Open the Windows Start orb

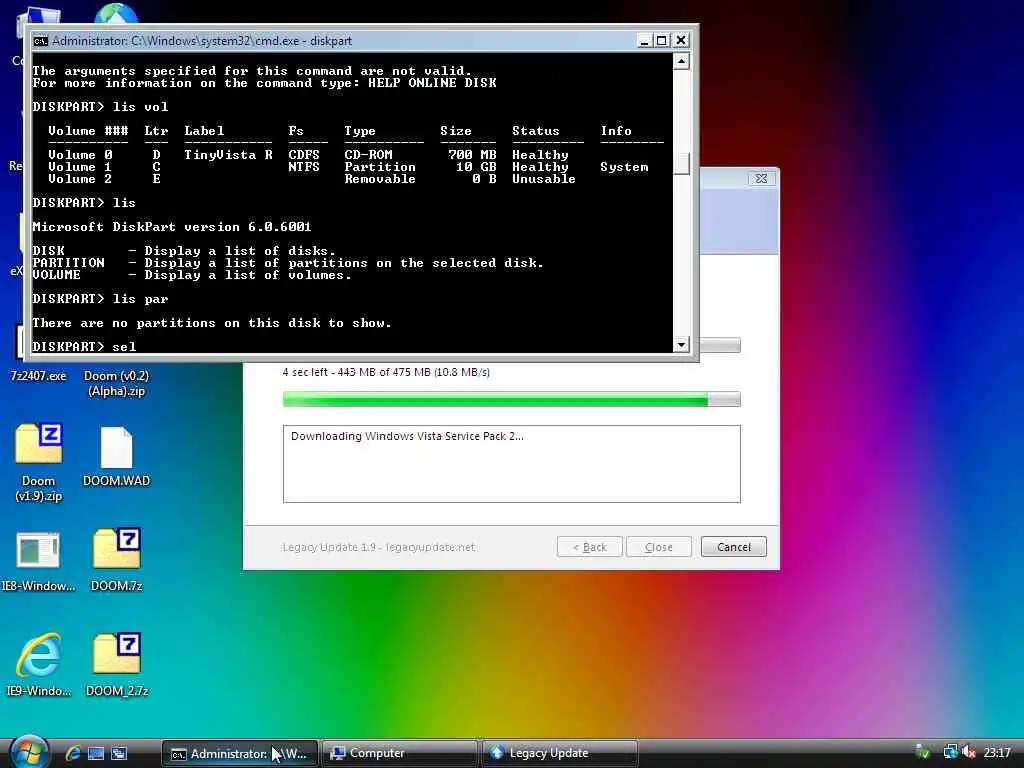pyautogui.click(x=29, y=752)
